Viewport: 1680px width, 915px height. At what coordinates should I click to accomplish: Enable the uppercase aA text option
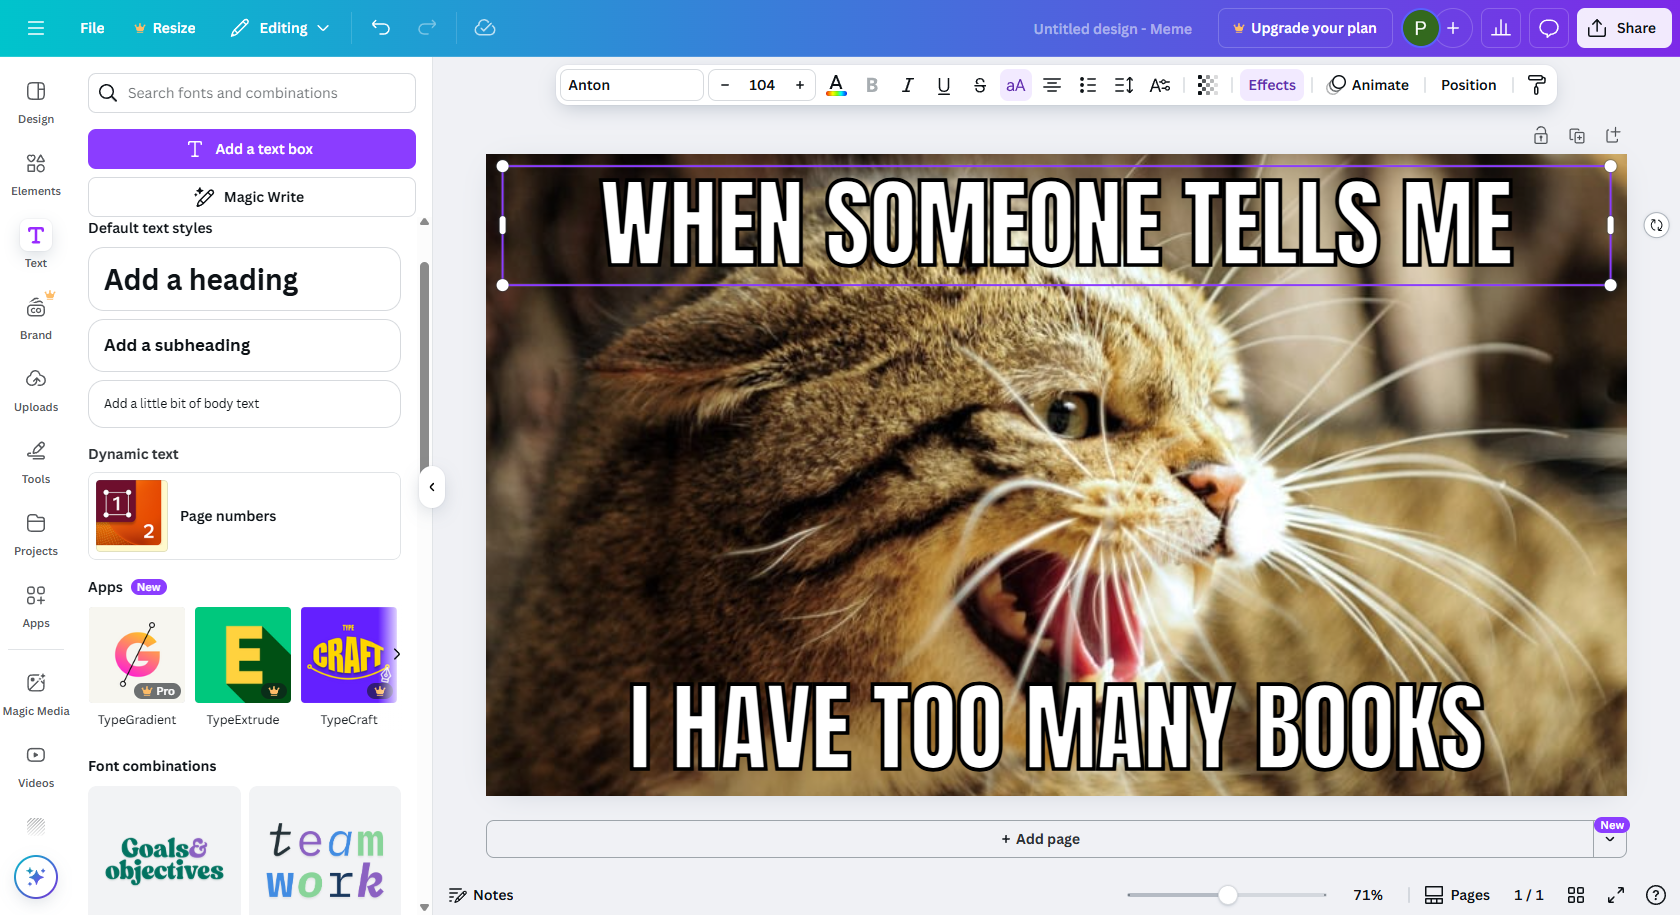pyautogui.click(x=1015, y=85)
